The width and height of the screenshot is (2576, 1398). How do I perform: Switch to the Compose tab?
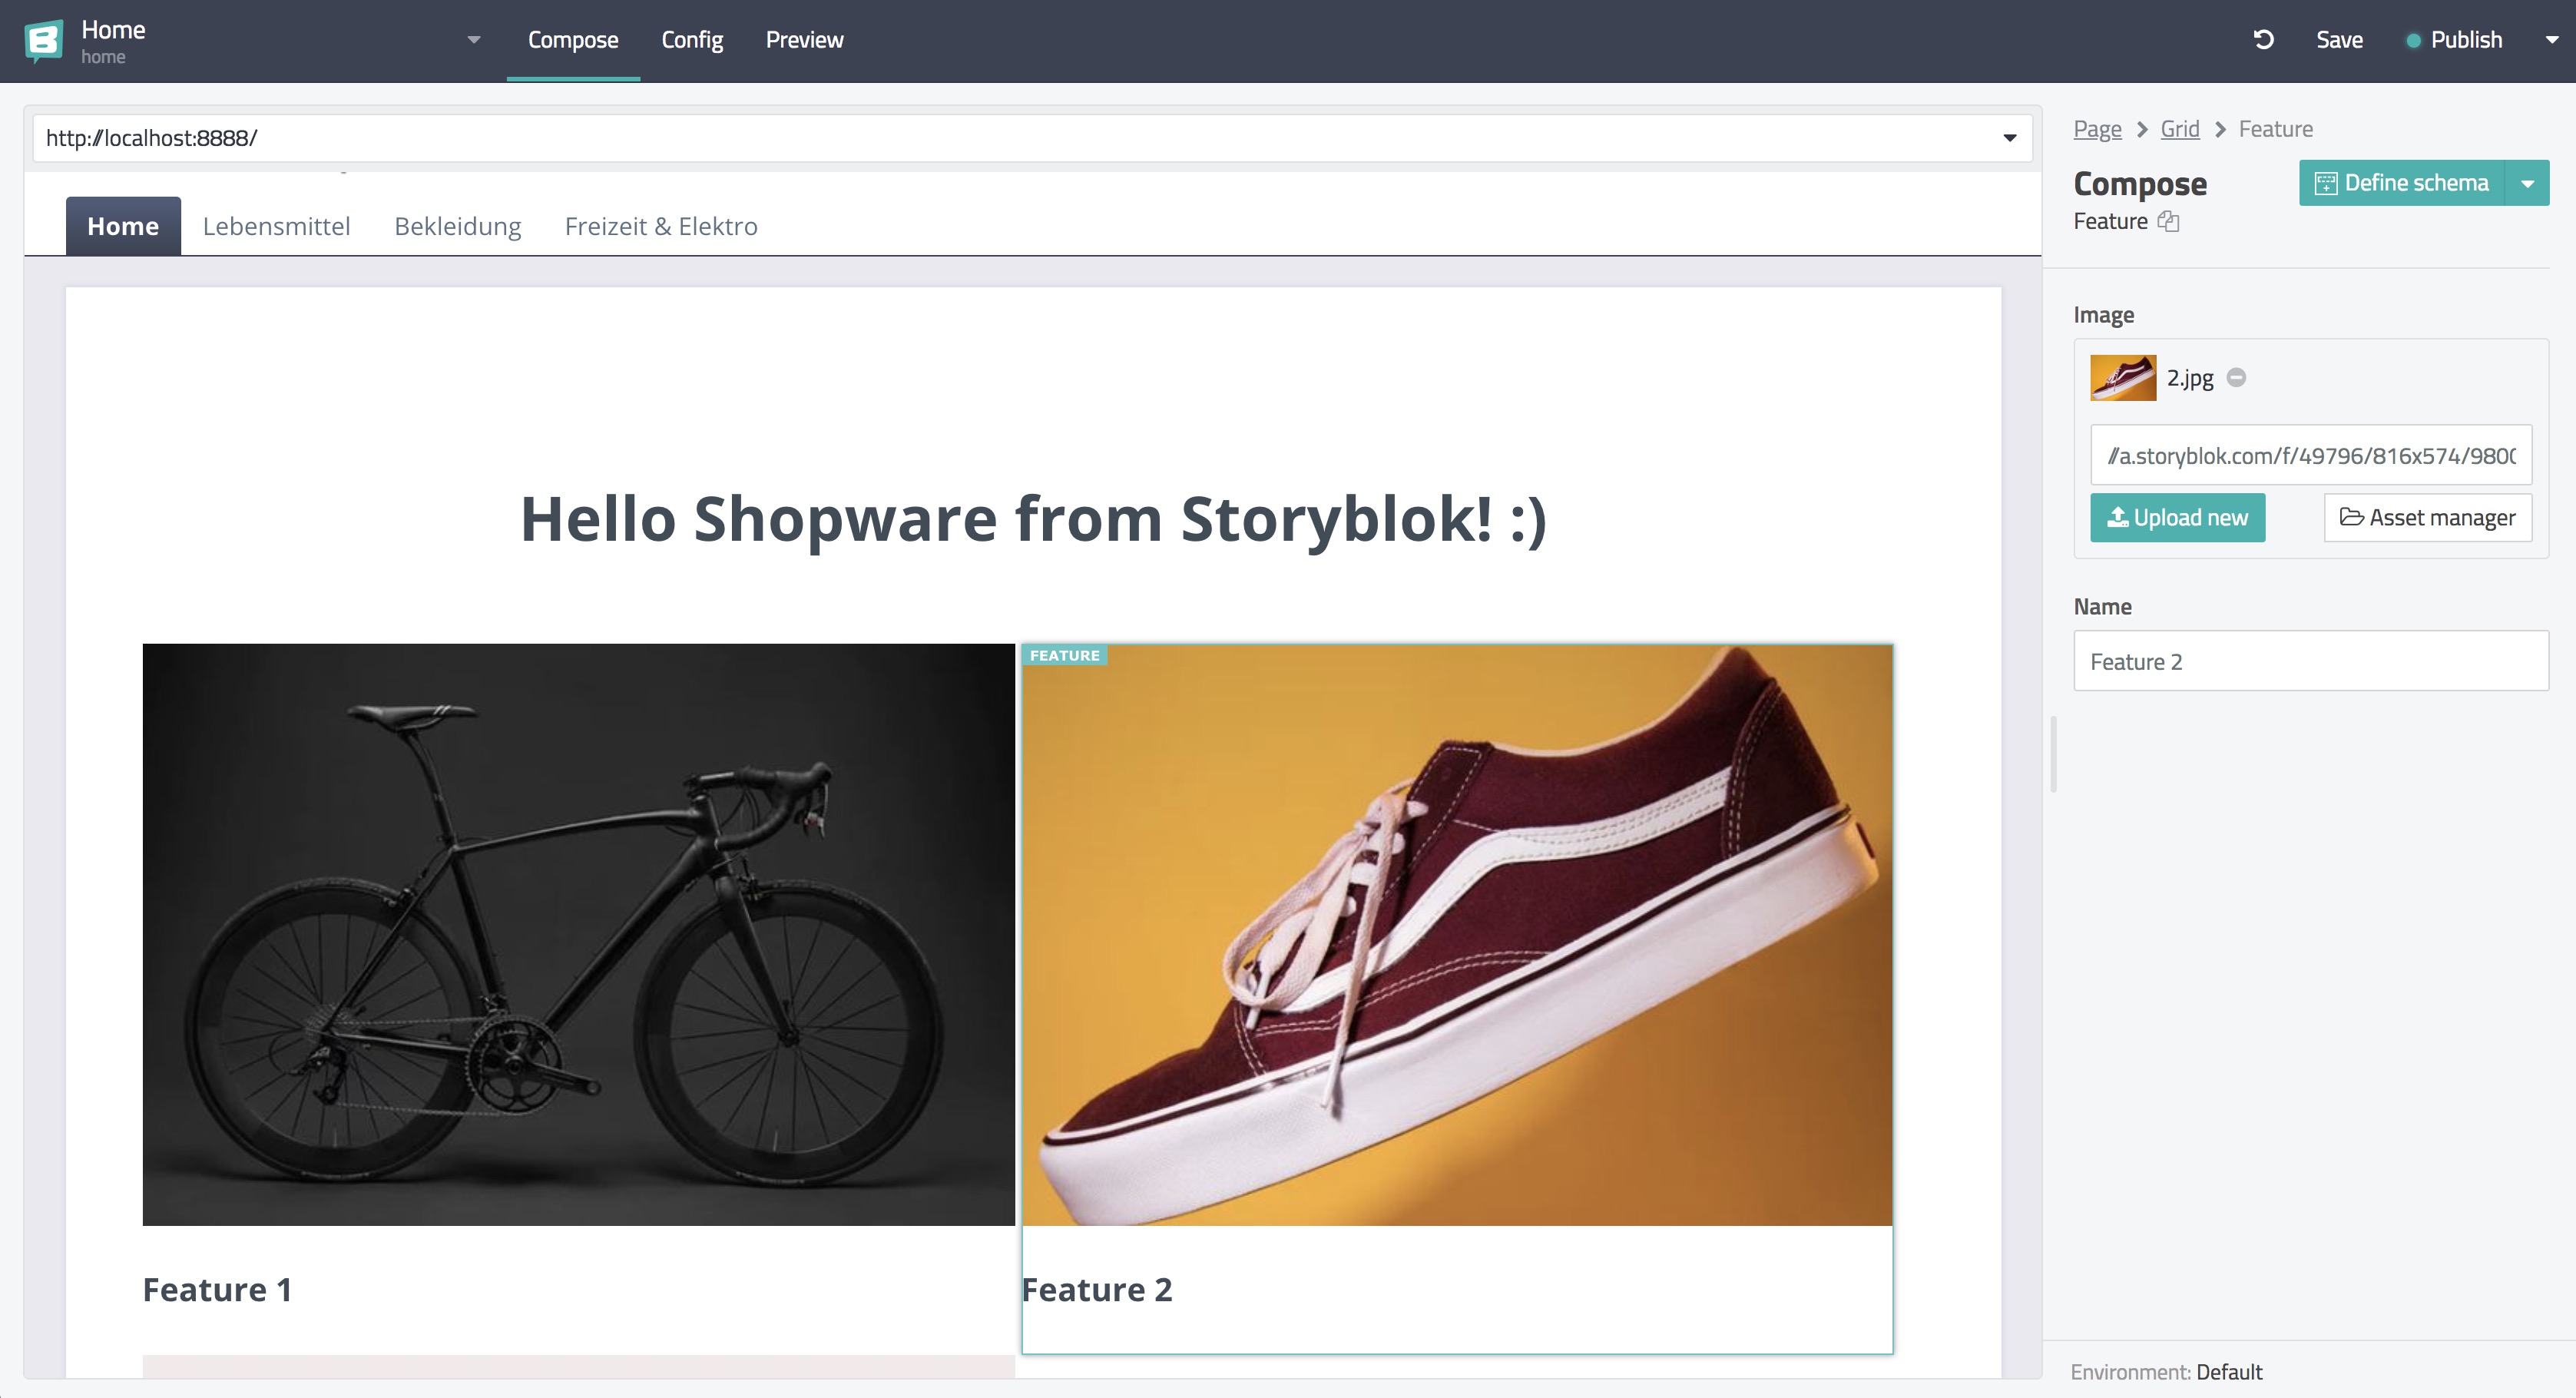point(573,40)
